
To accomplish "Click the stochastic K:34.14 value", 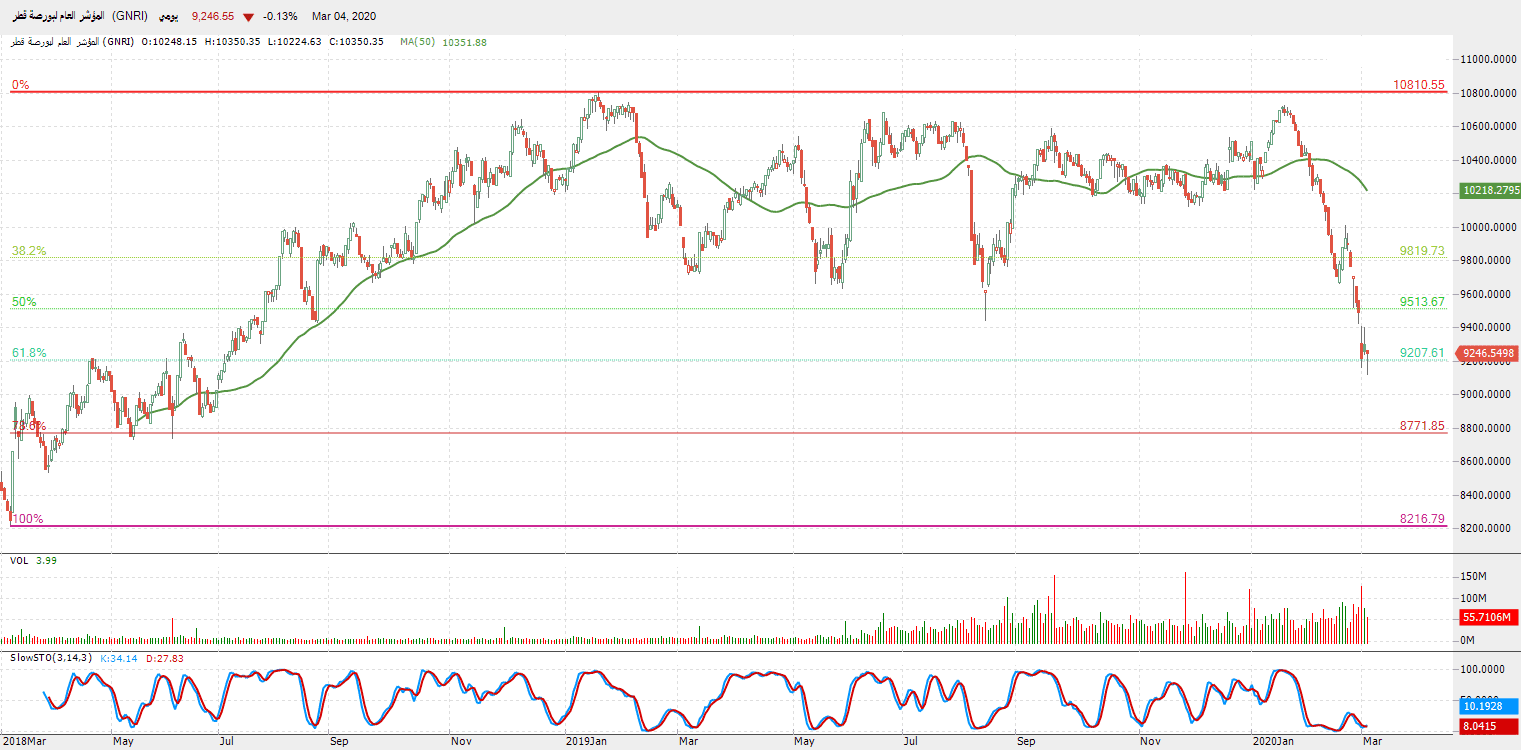I will tap(121, 658).
